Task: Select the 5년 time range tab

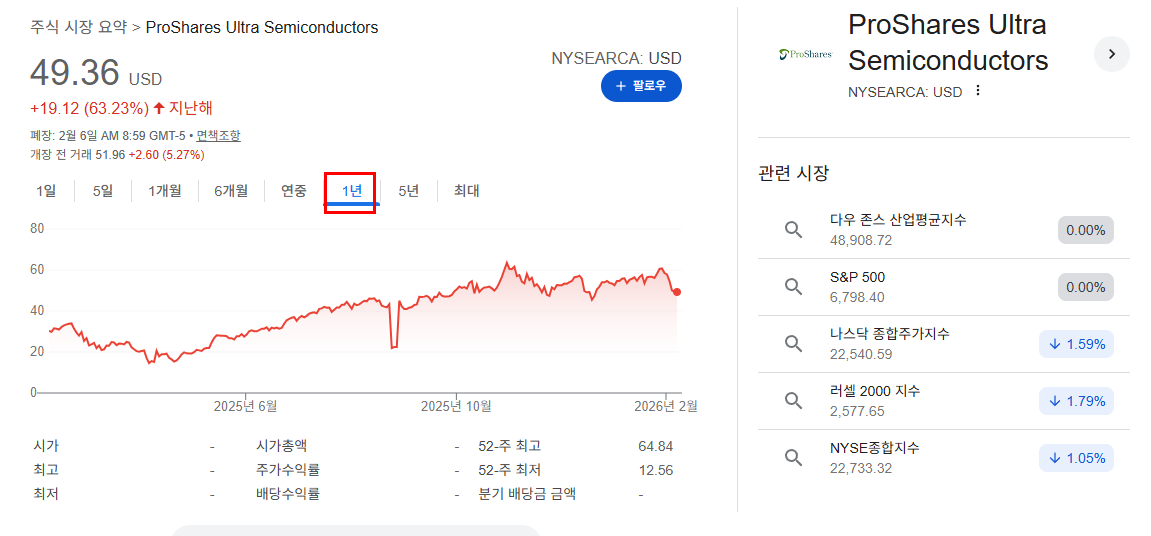Action: click(409, 191)
